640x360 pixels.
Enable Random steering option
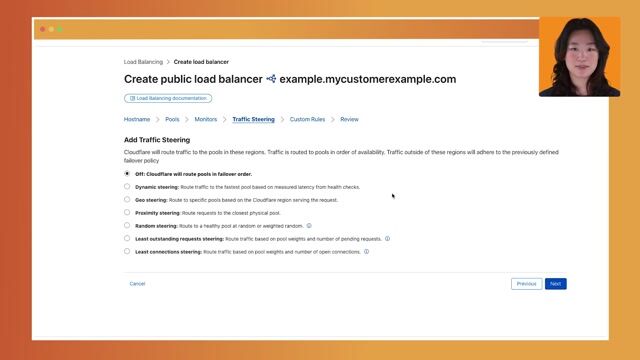(127, 225)
